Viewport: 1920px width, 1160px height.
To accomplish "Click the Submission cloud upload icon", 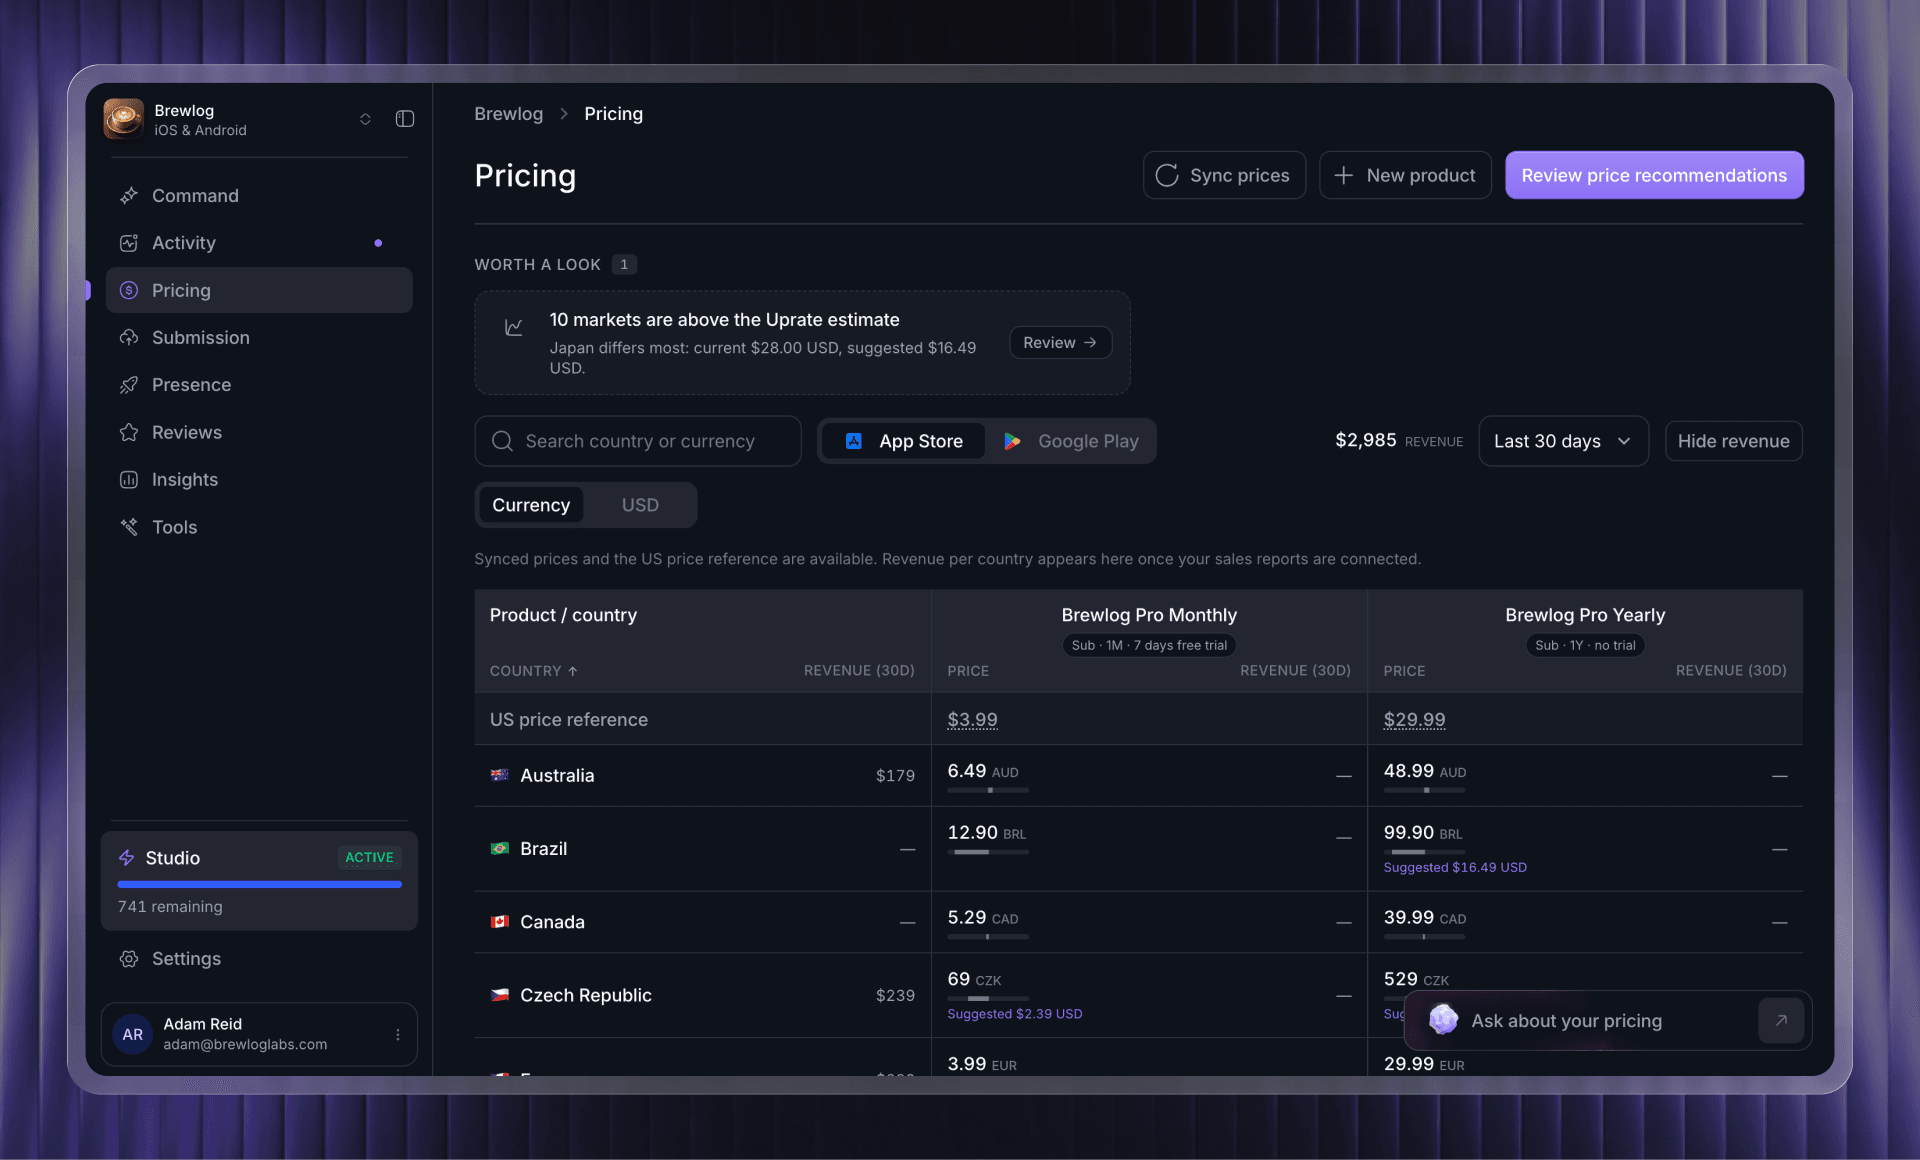I will click(129, 338).
